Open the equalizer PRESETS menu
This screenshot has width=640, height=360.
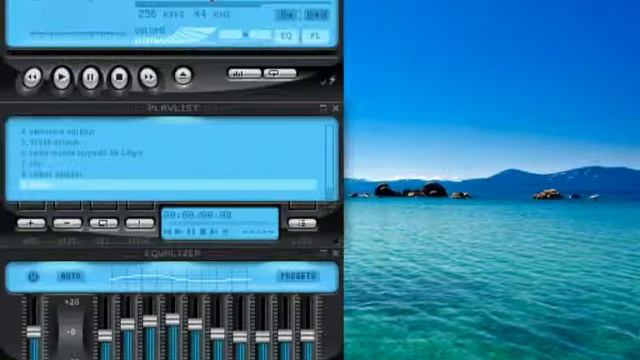[x=298, y=276]
